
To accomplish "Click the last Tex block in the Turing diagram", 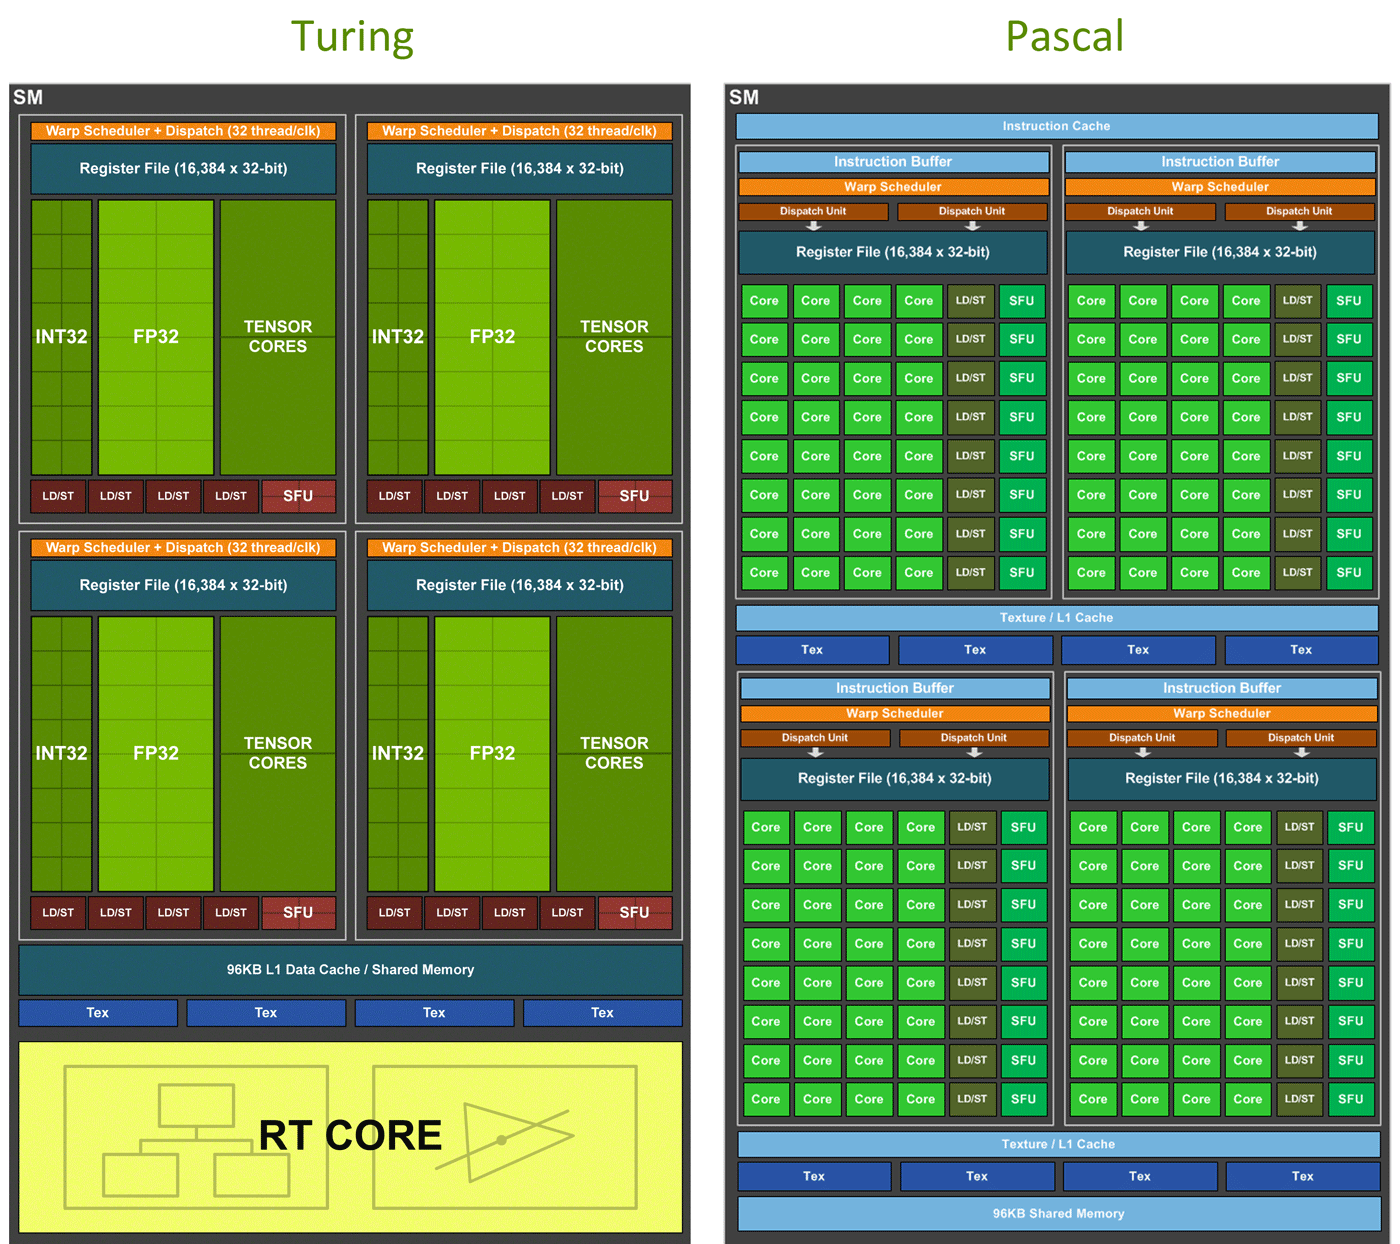I will click(603, 1012).
